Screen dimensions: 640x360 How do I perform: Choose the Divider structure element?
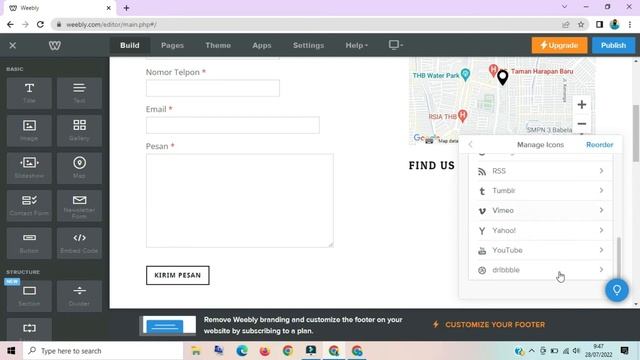79,296
